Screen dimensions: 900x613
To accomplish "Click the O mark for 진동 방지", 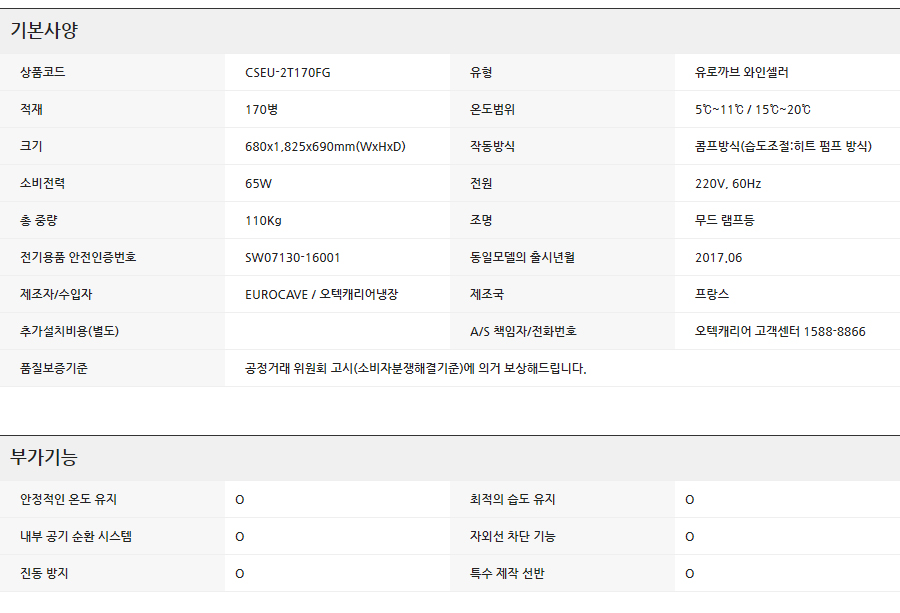I will tap(240, 574).
